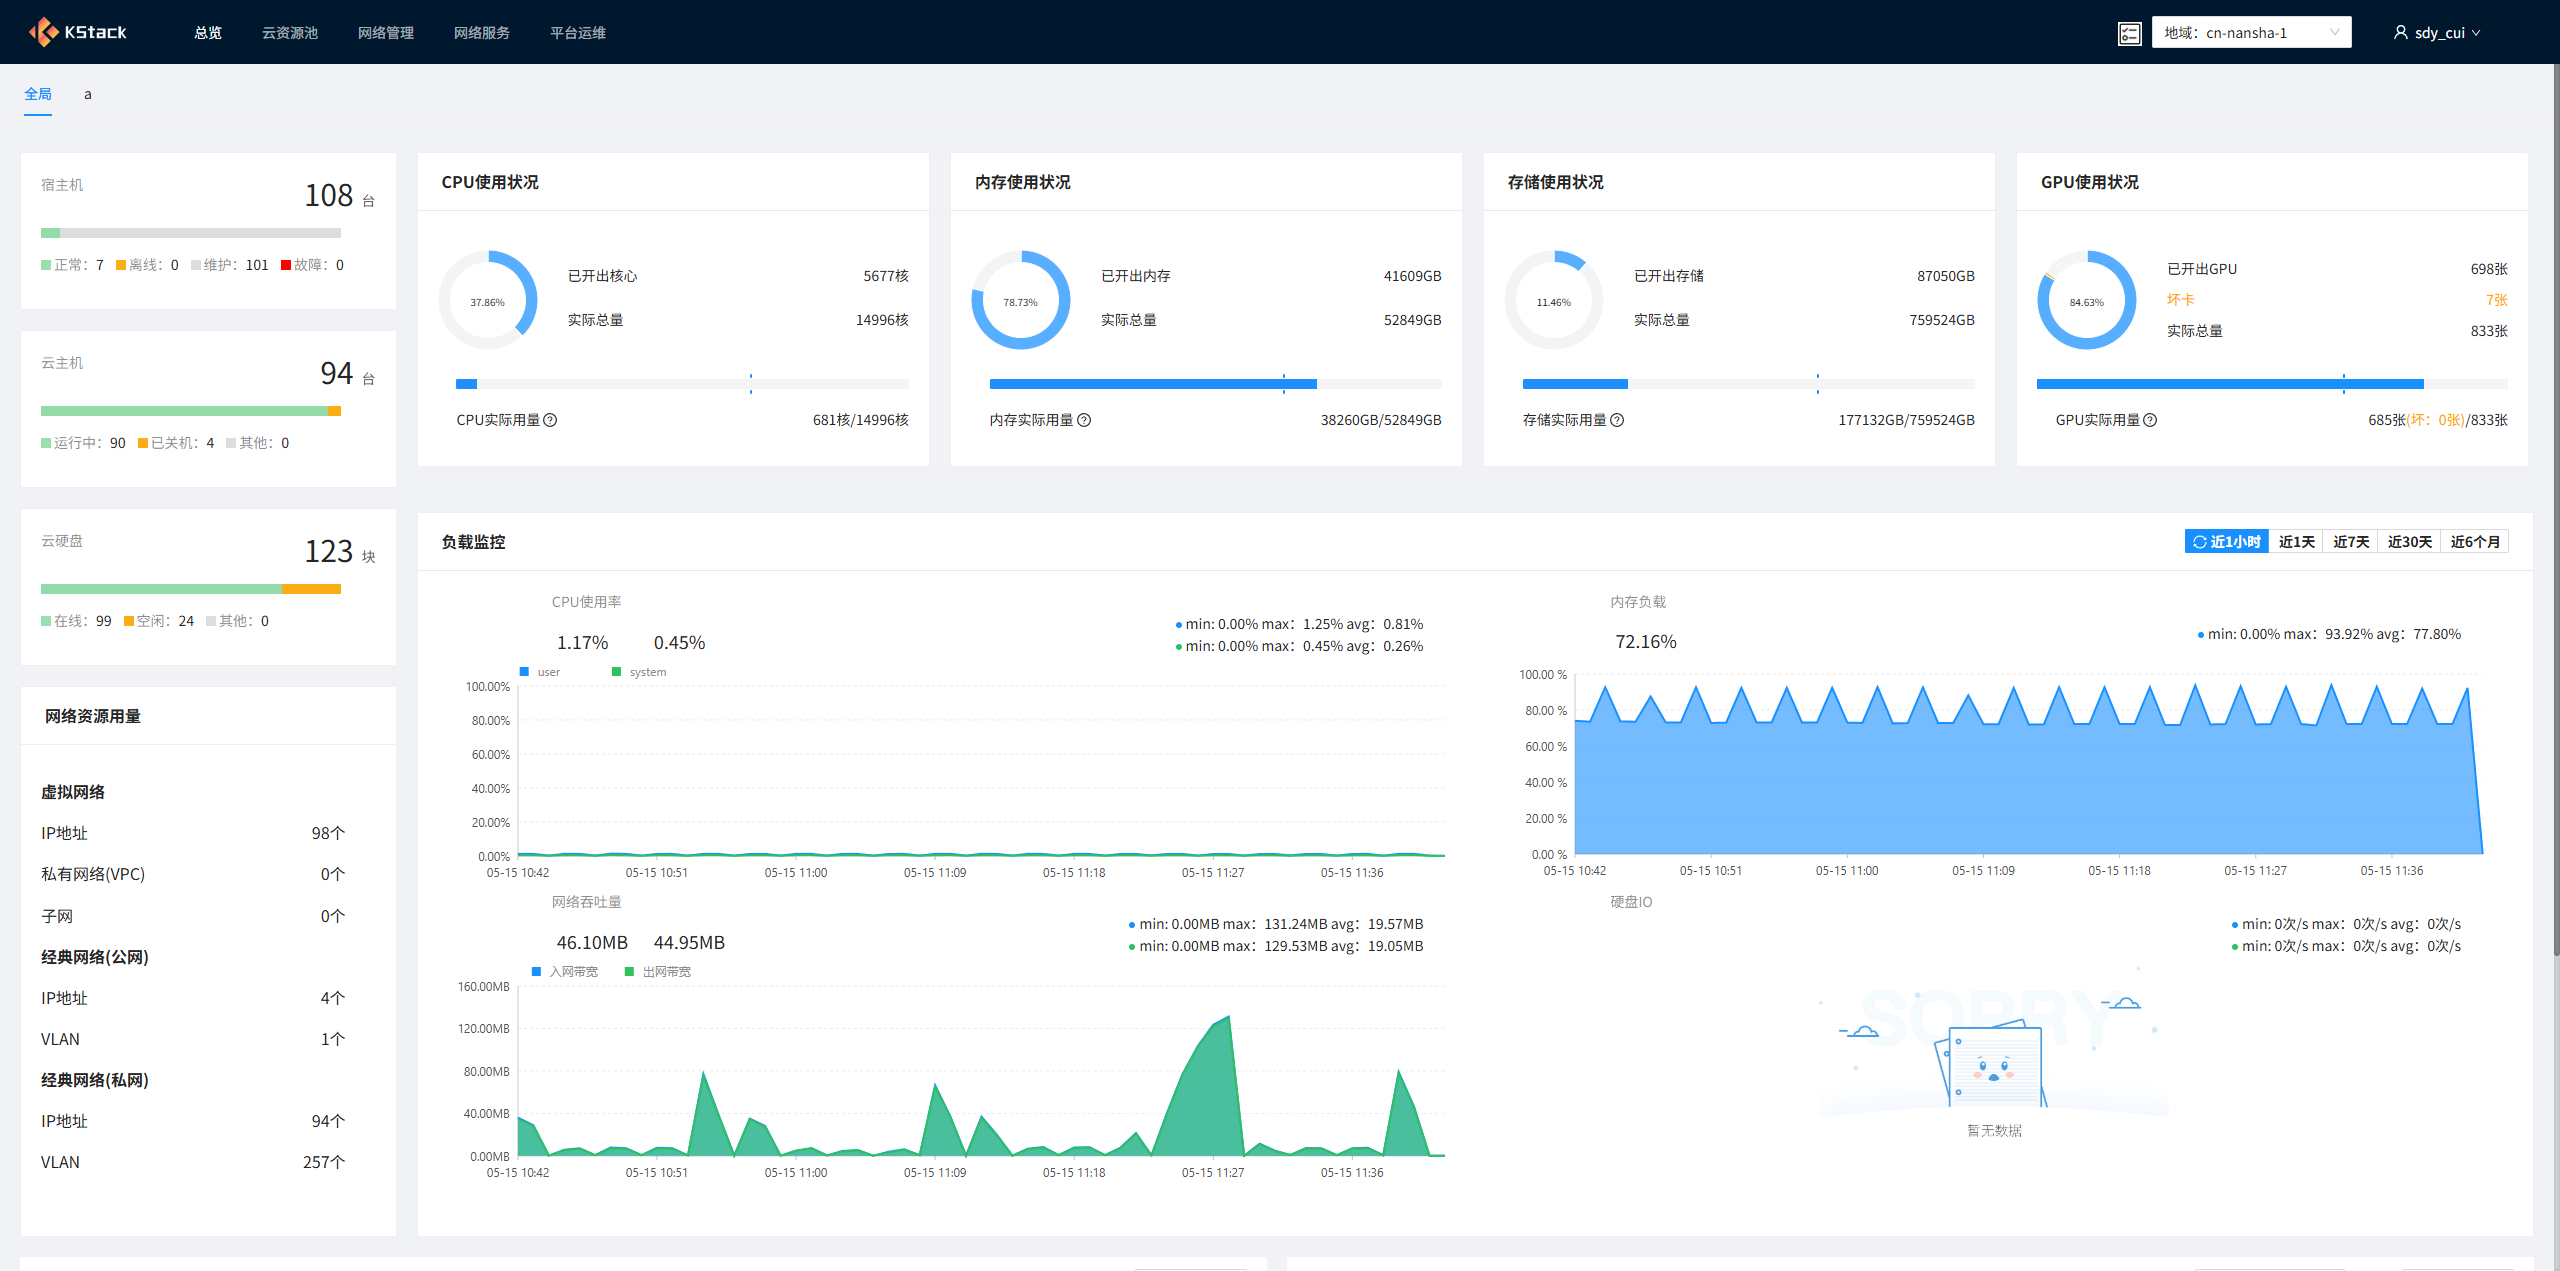
Task: Click the memory usage progress bar
Action: click(1215, 384)
